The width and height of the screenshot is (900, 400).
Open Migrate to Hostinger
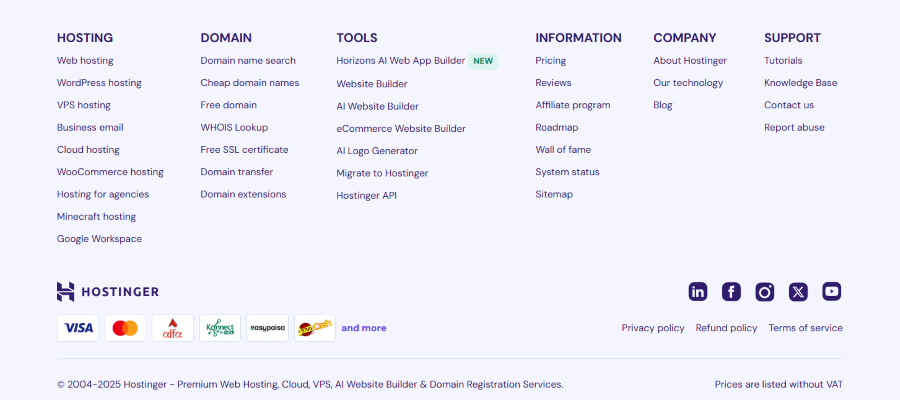click(382, 173)
